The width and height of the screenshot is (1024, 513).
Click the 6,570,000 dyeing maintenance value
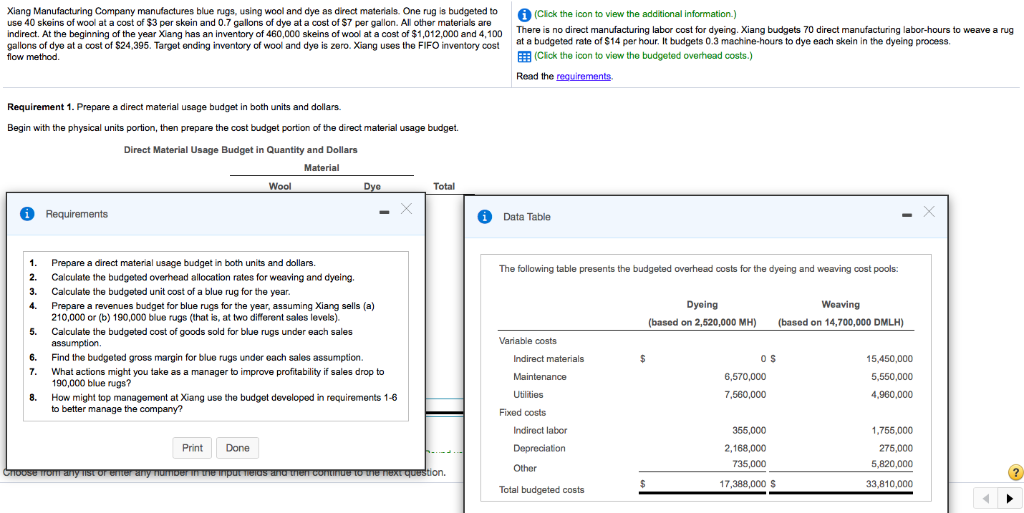(745, 377)
